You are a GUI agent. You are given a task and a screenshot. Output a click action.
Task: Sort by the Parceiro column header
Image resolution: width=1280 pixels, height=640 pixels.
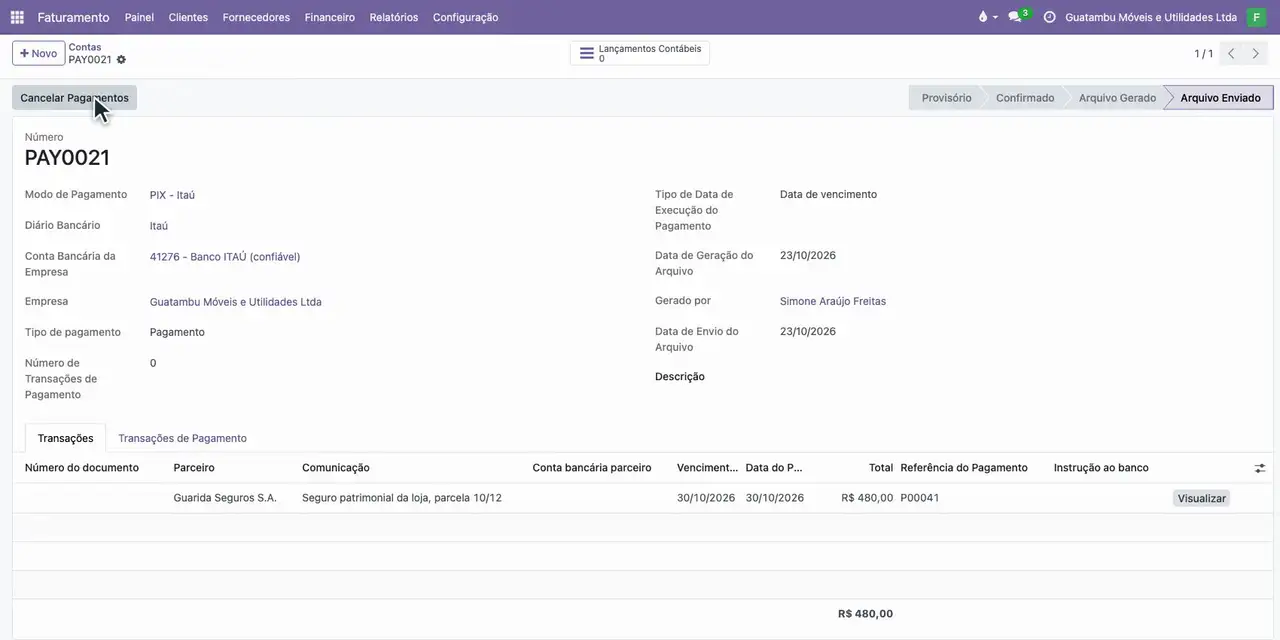(x=194, y=468)
